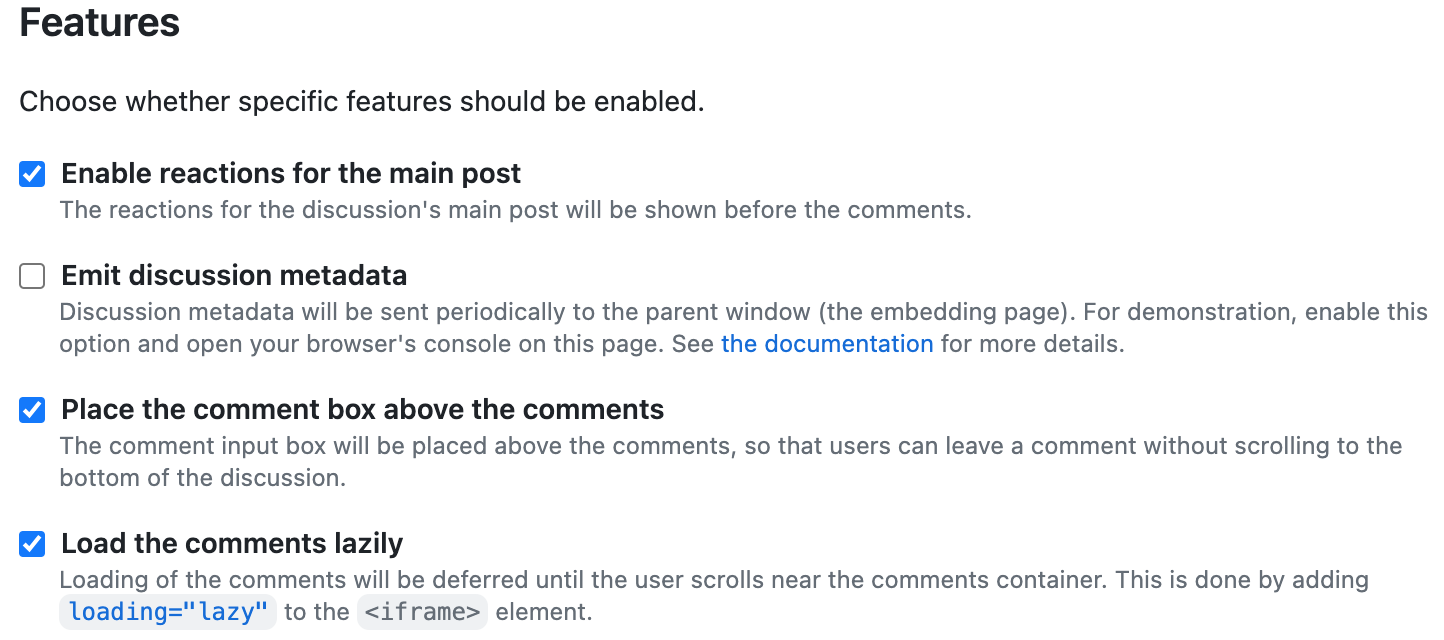The image size is (1444, 640).
Task: Open the documentation link
Action: tap(827, 344)
